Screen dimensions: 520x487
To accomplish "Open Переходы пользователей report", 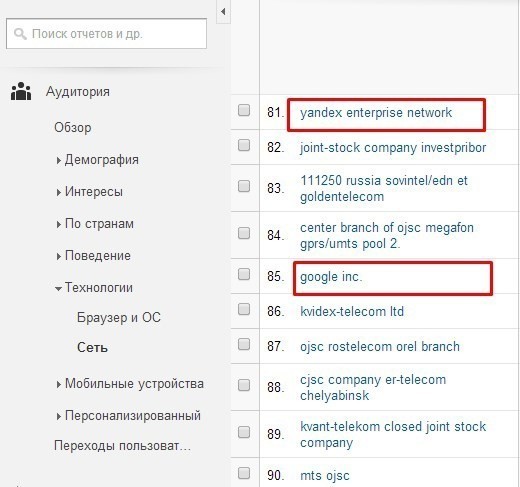I will click(122, 446).
